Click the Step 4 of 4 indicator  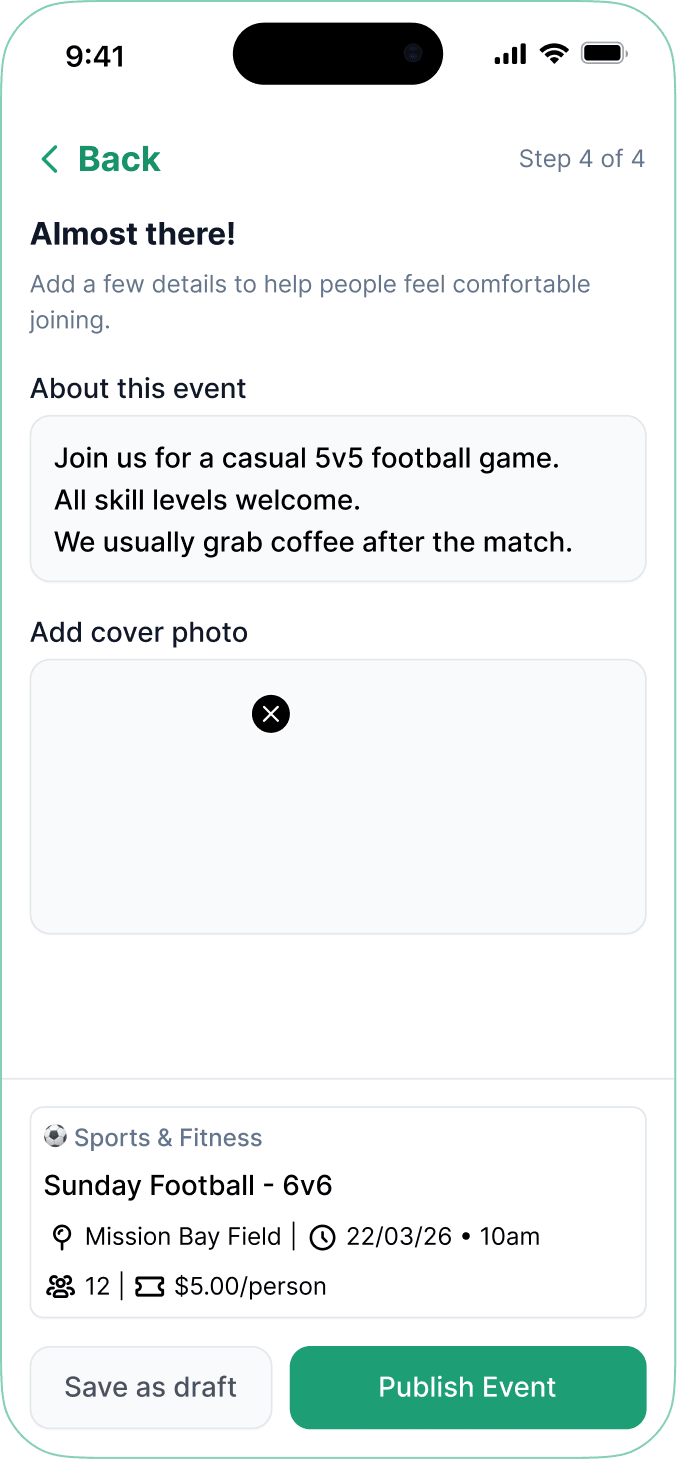582,158
